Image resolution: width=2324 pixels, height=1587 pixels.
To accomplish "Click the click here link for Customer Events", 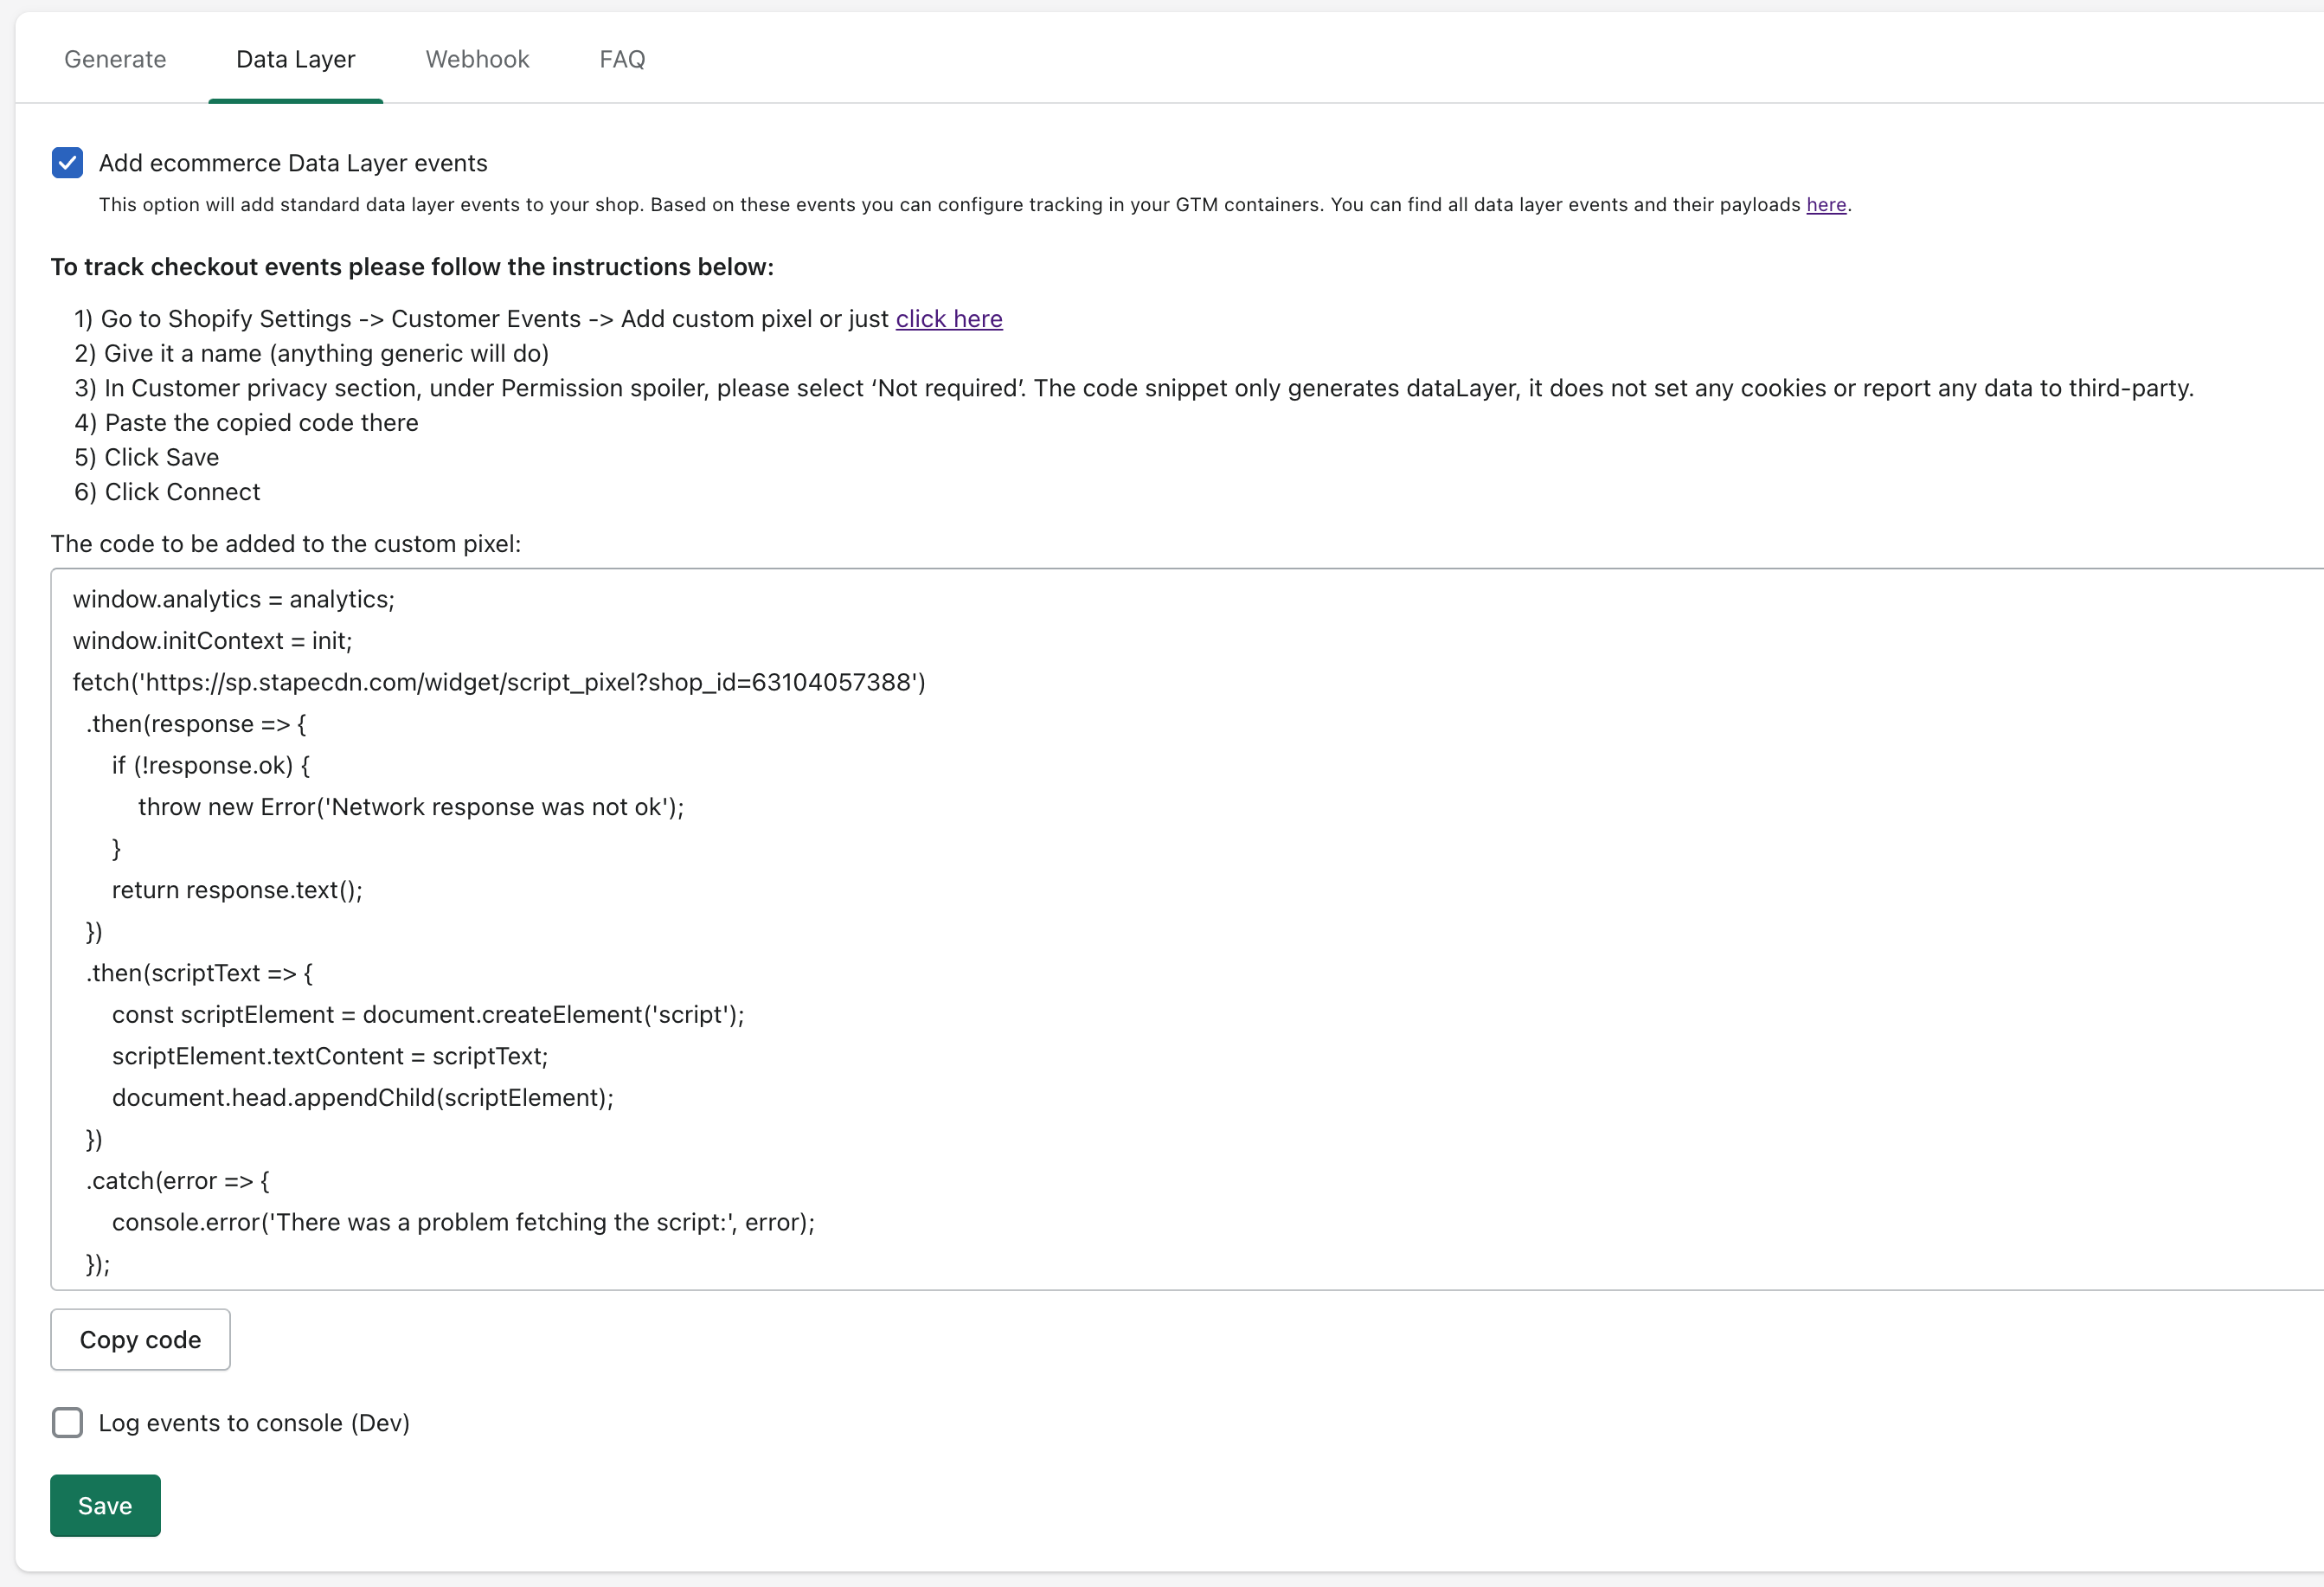I will 950,318.
